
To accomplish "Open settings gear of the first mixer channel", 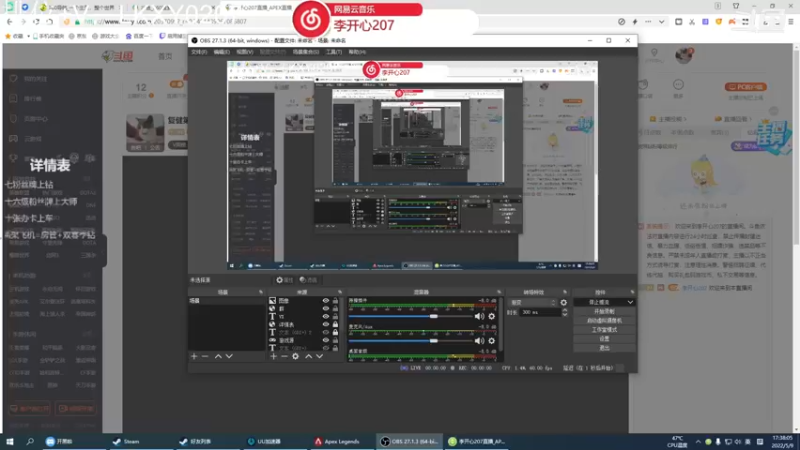I will [x=491, y=316].
